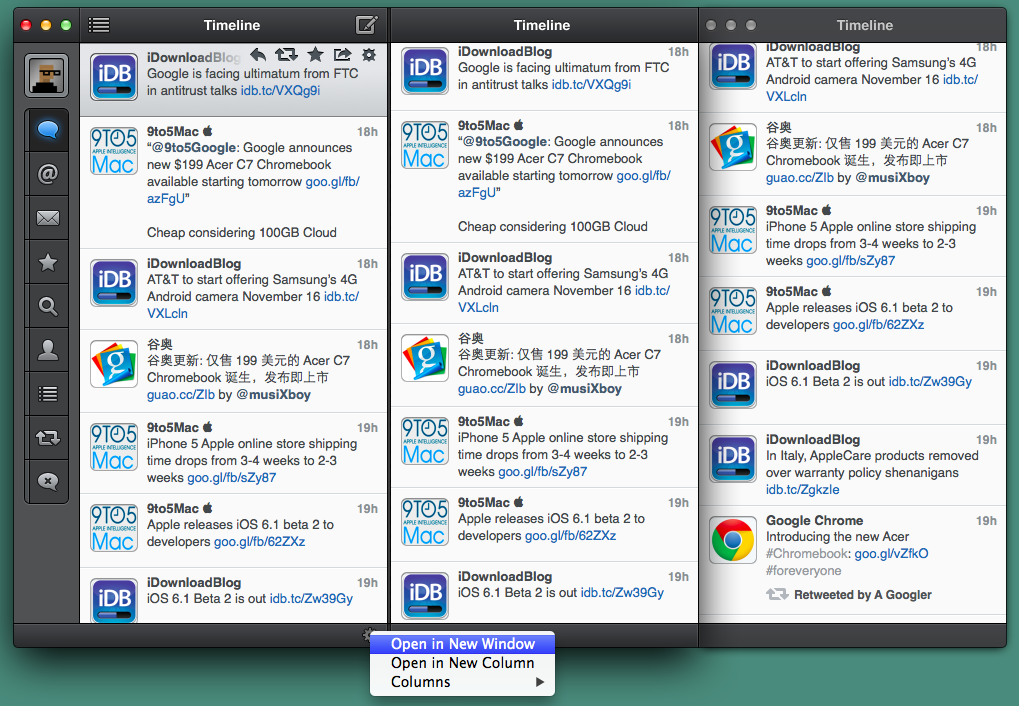Click Google Chrome username in third window
Viewport: 1019px width, 706px height.
click(x=814, y=521)
